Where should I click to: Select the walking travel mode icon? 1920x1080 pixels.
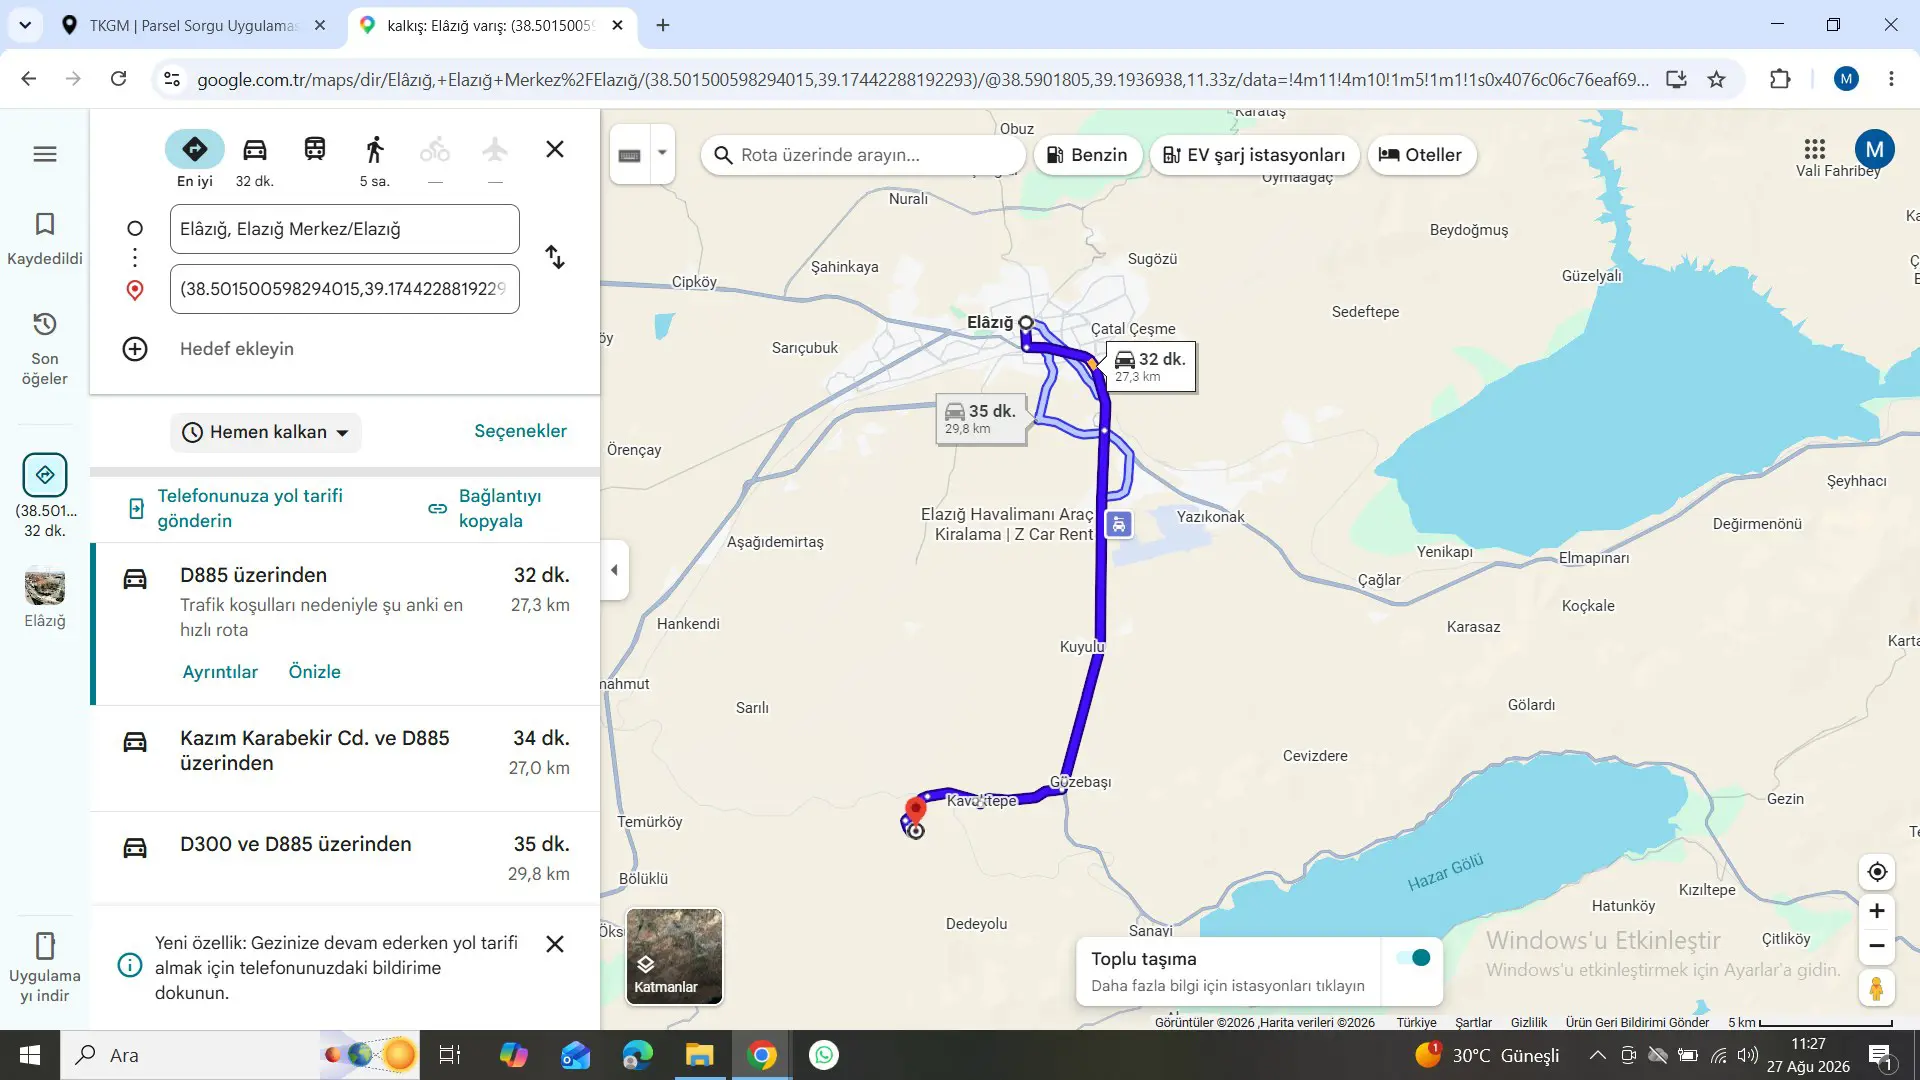tap(375, 150)
